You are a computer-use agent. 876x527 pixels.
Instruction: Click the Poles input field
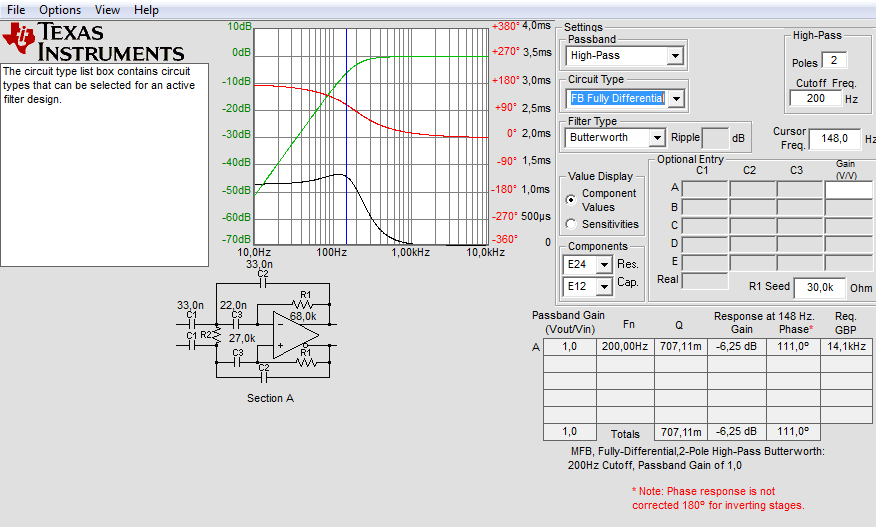834,60
